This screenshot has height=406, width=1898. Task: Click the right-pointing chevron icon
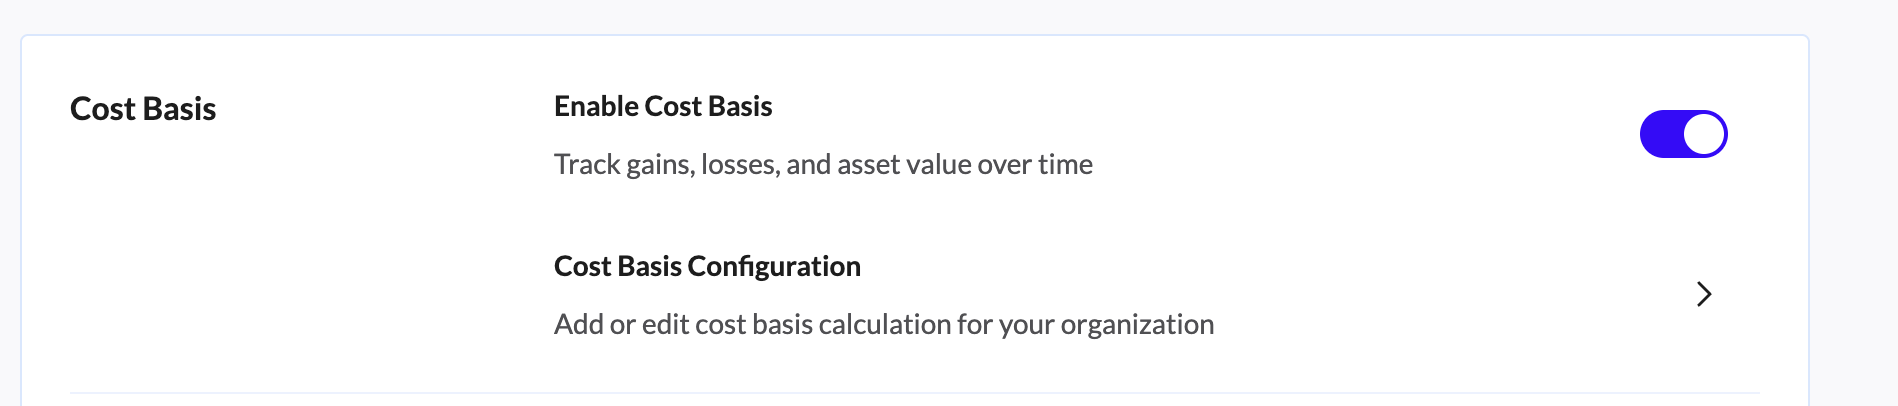(x=1704, y=294)
